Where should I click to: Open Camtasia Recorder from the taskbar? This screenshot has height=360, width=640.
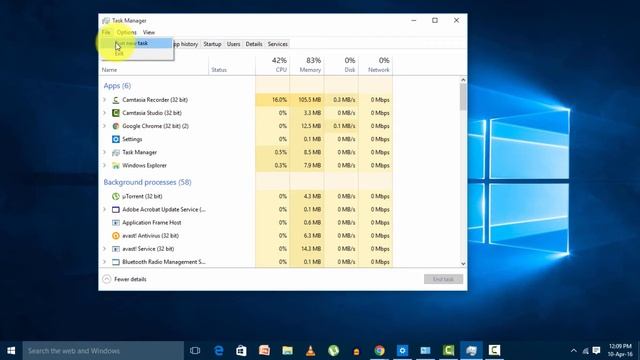pos(494,351)
